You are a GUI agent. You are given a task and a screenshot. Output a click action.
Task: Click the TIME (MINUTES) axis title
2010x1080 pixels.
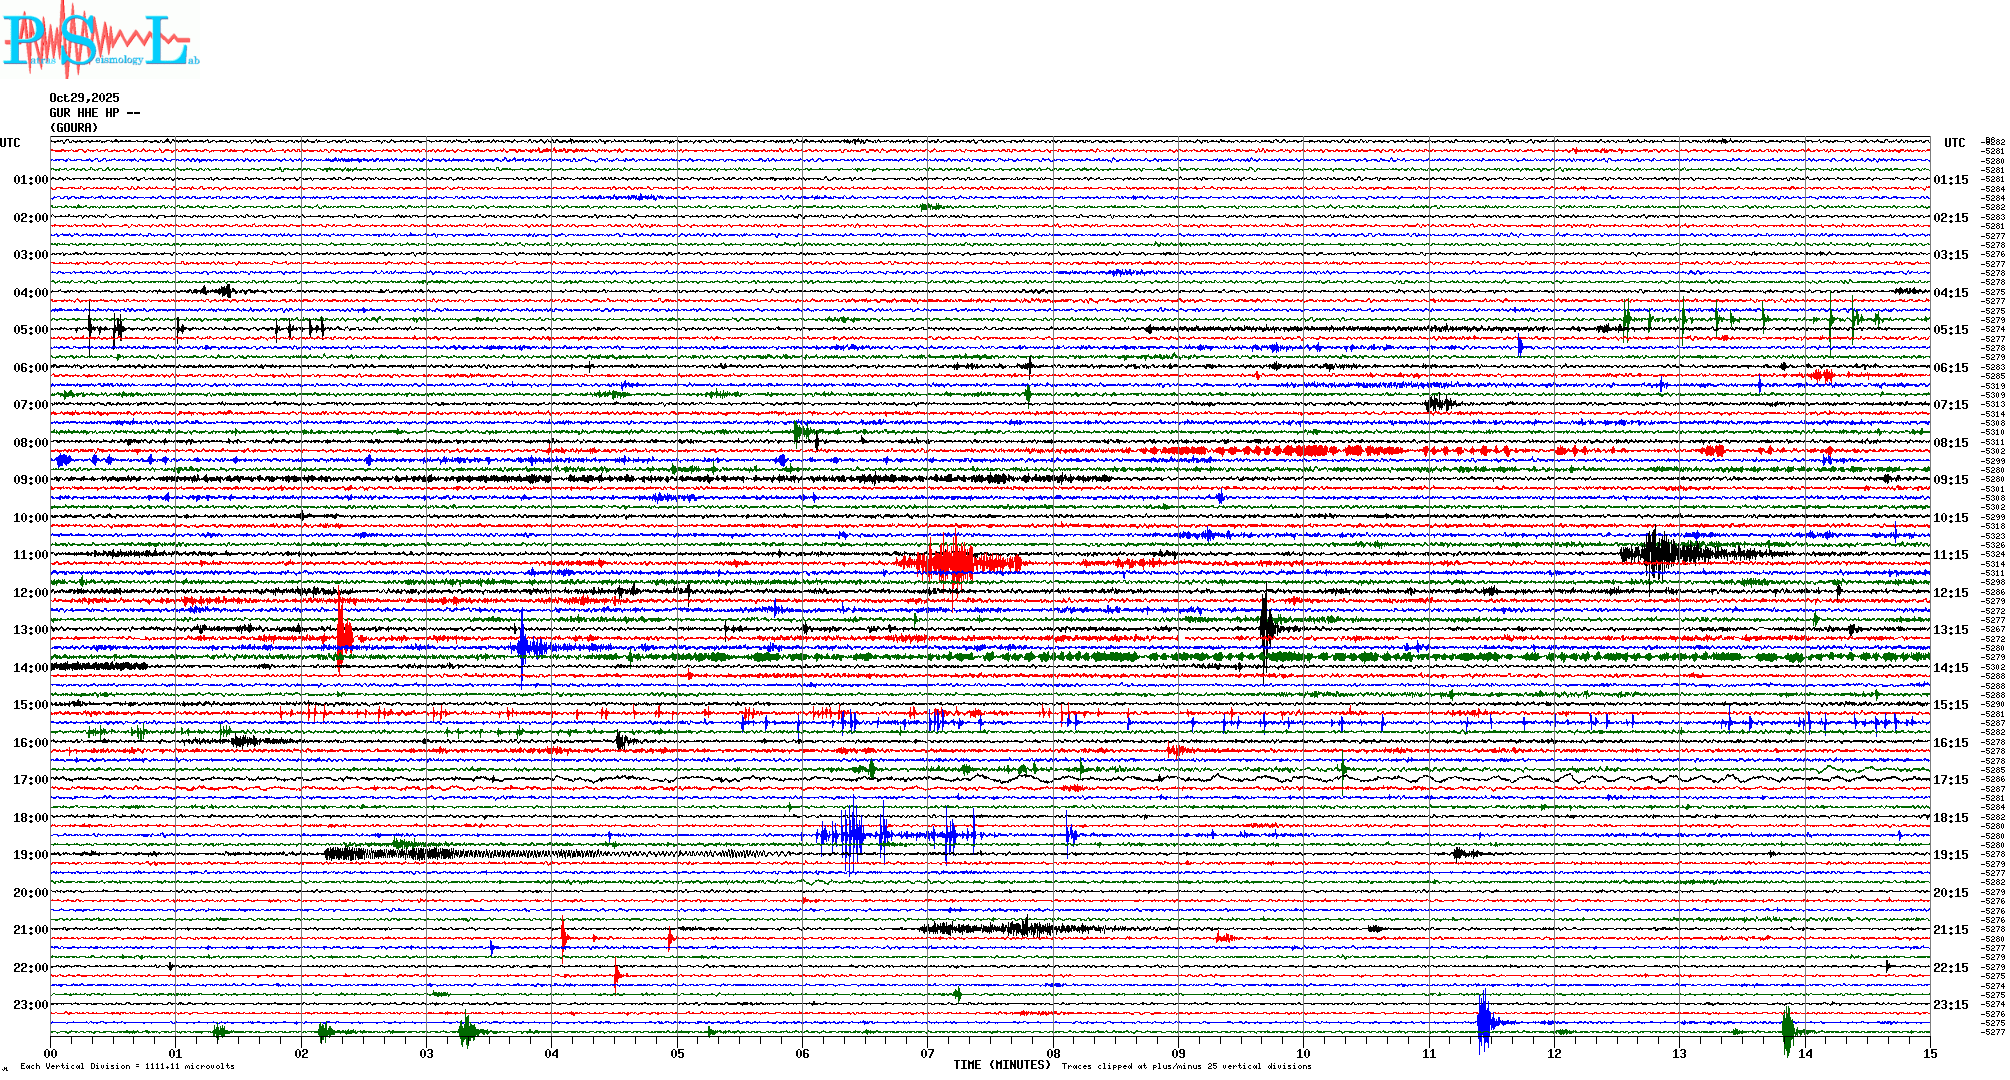click(x=1002, y=1065)
